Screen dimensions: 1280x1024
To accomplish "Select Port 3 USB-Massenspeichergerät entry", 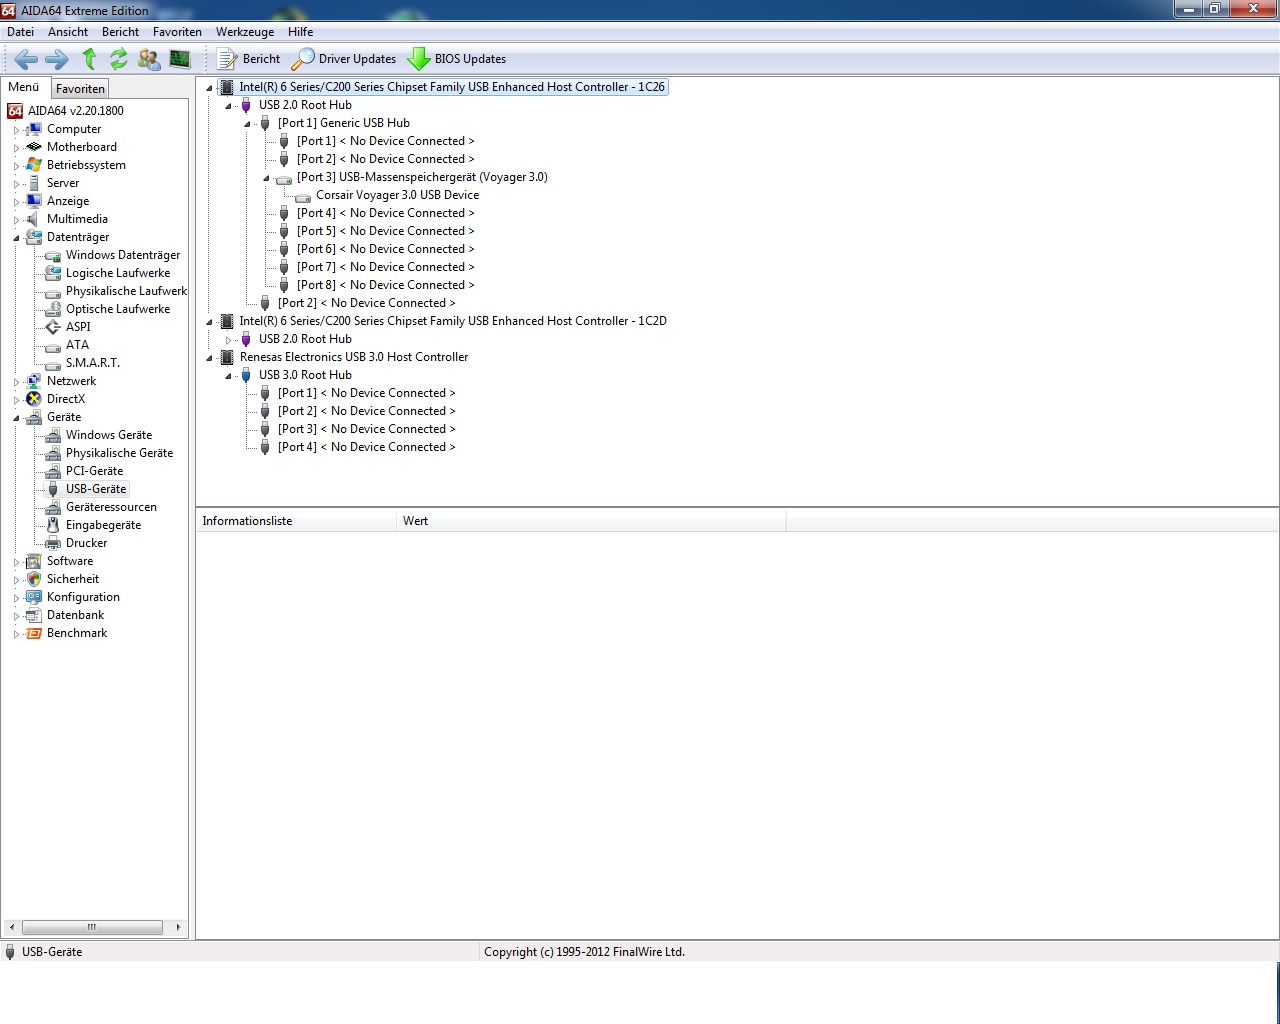I will 422,177.
